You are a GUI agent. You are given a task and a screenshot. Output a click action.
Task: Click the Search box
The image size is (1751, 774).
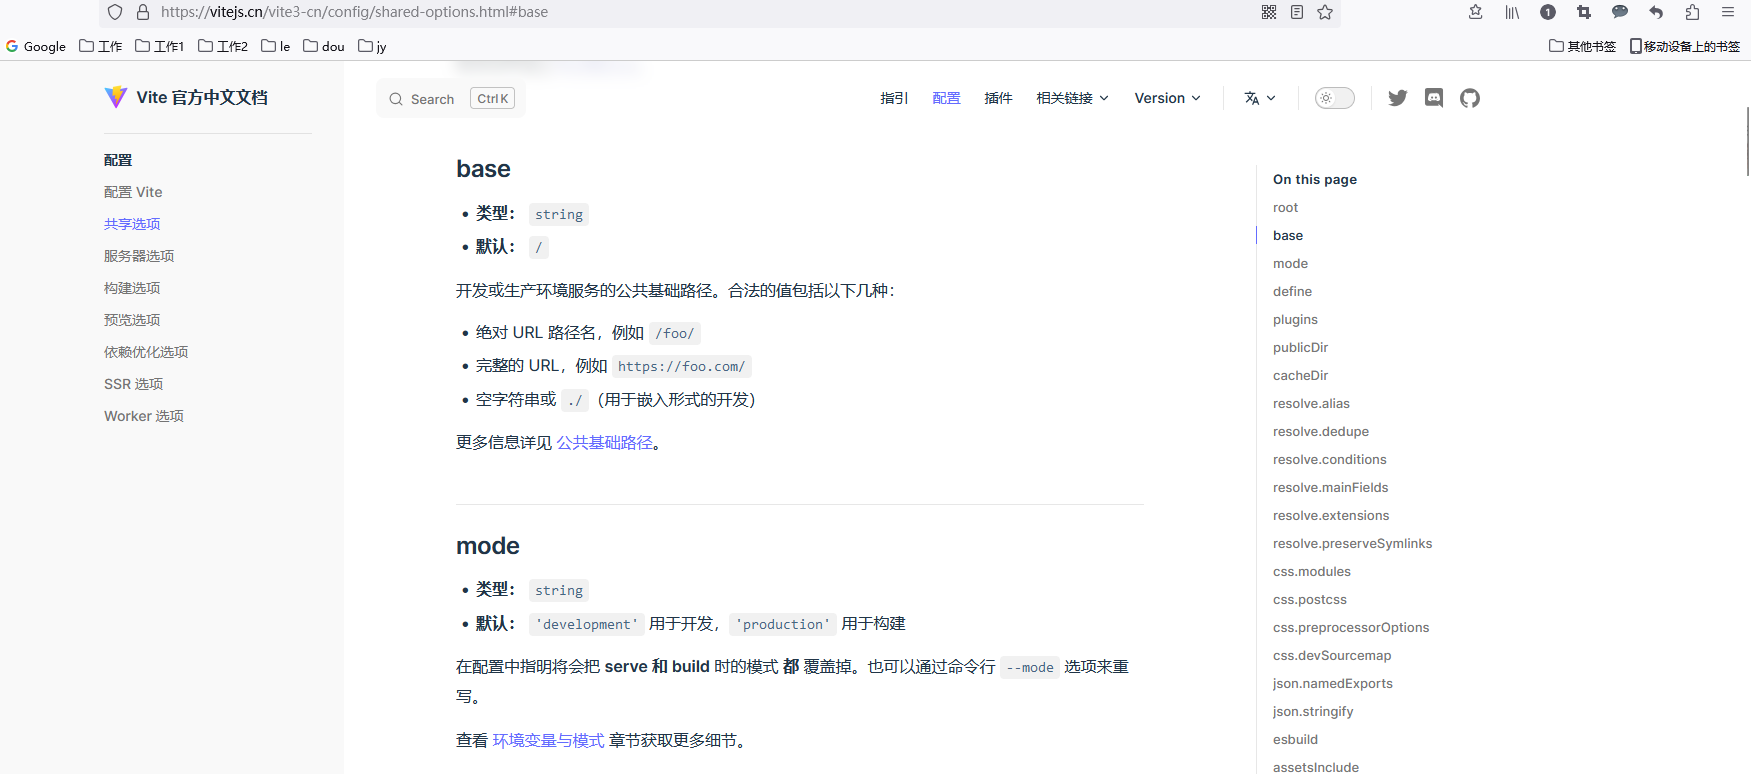click(451, 98)
